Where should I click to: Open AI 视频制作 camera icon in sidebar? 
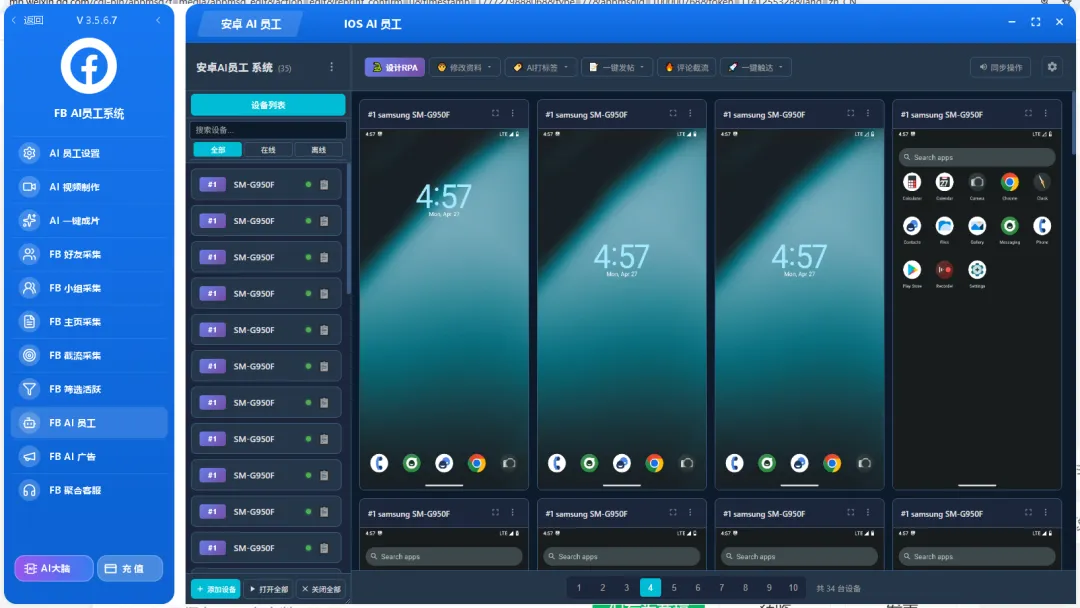[29, 187]
